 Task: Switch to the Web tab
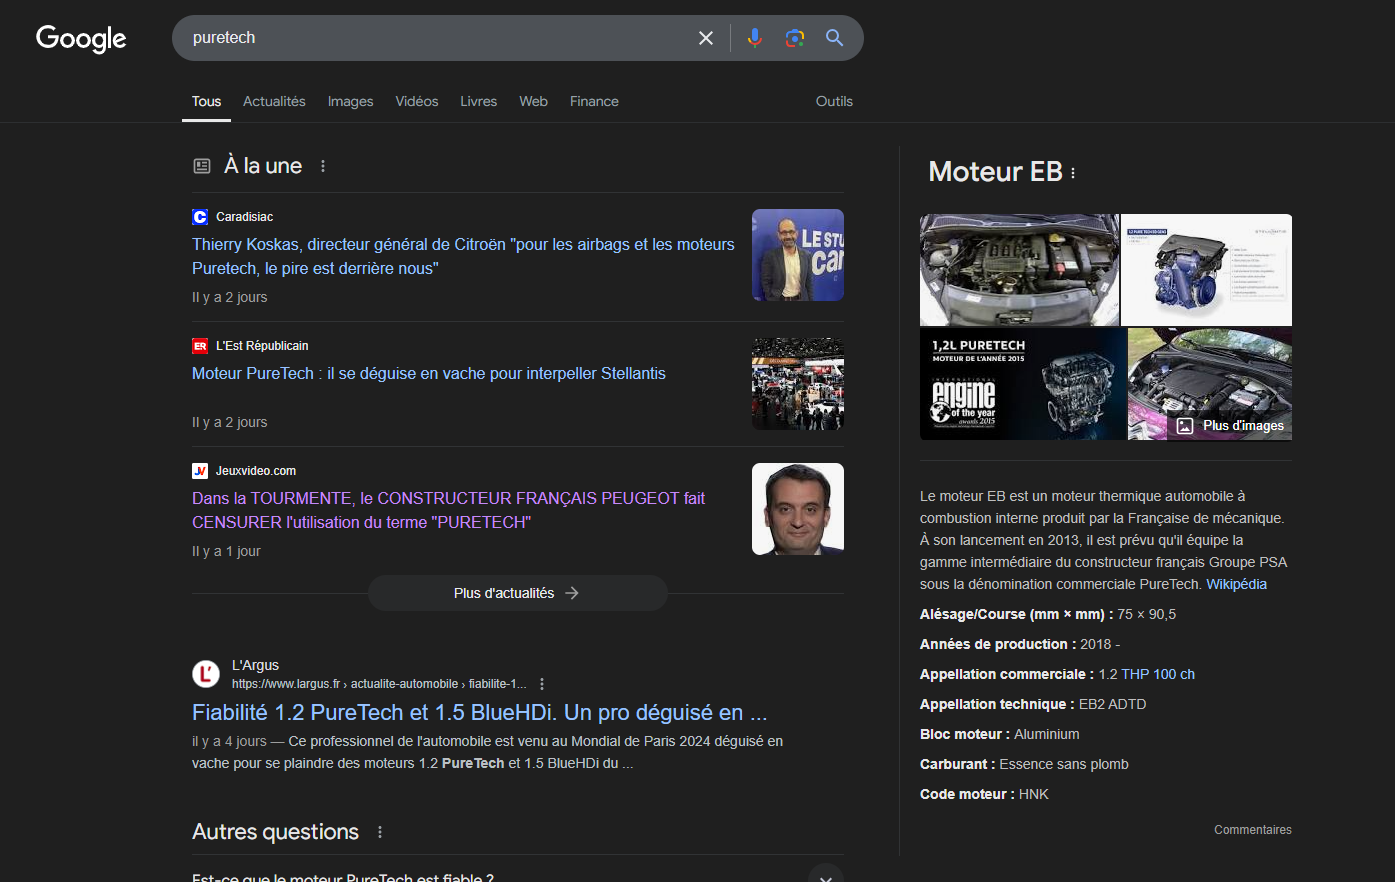pyautogui.click(x=533, y=101)
